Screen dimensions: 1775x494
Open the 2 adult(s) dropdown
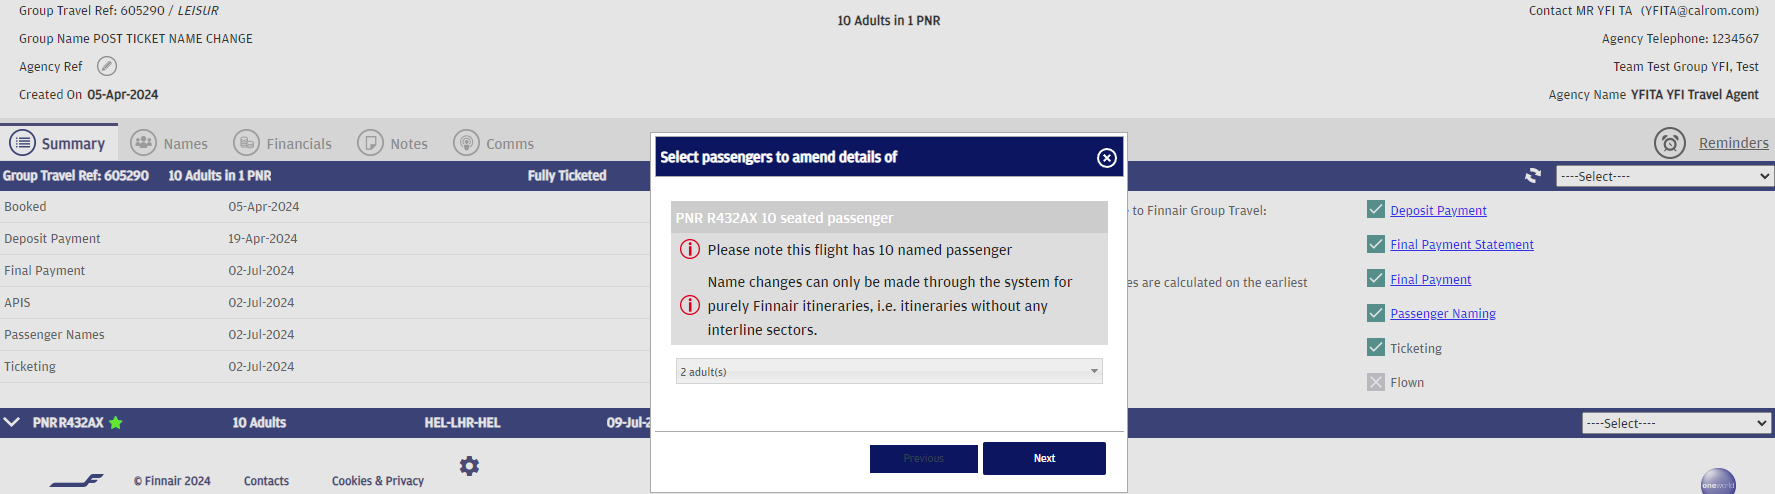[889, 371]
